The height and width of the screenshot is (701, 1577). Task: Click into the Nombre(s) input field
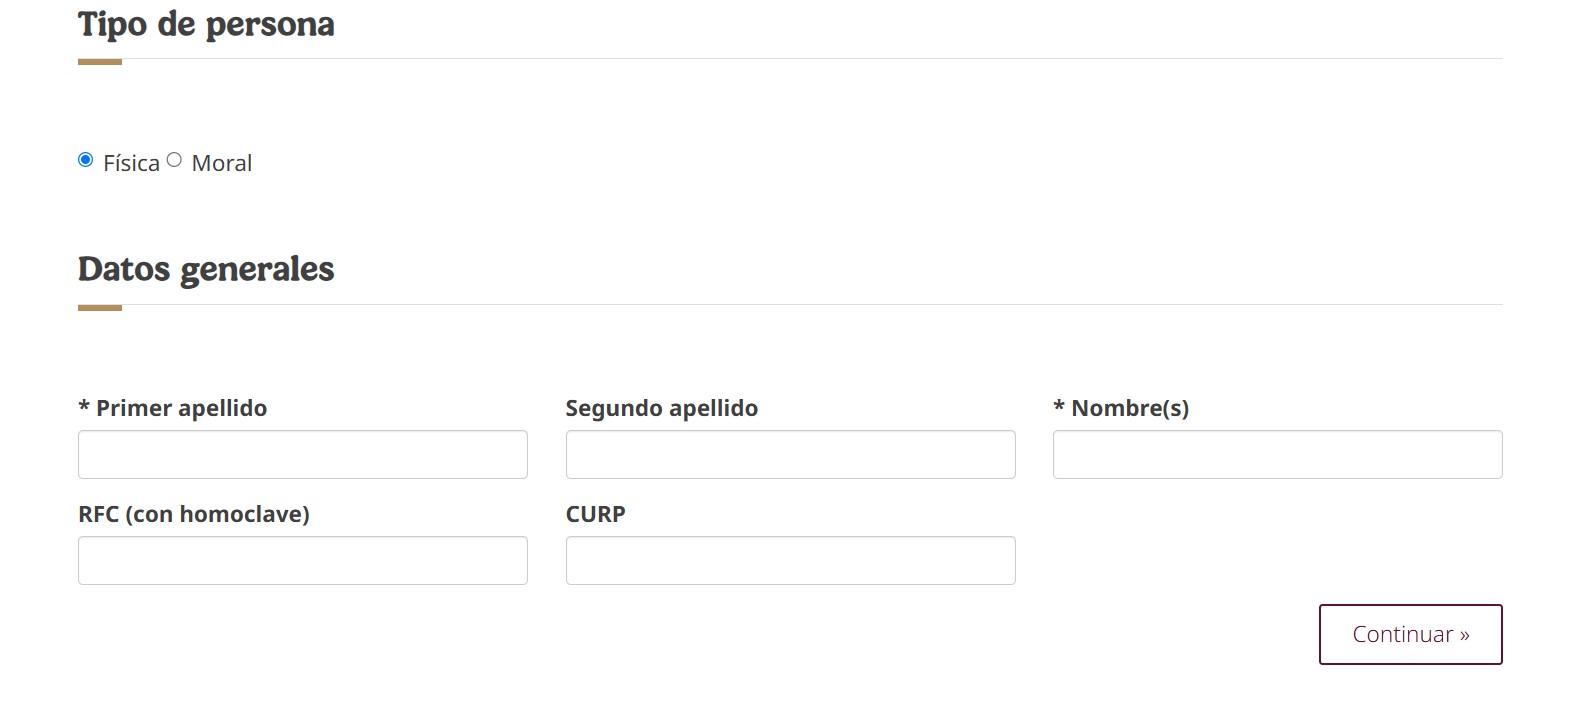tap(1277, 455)
